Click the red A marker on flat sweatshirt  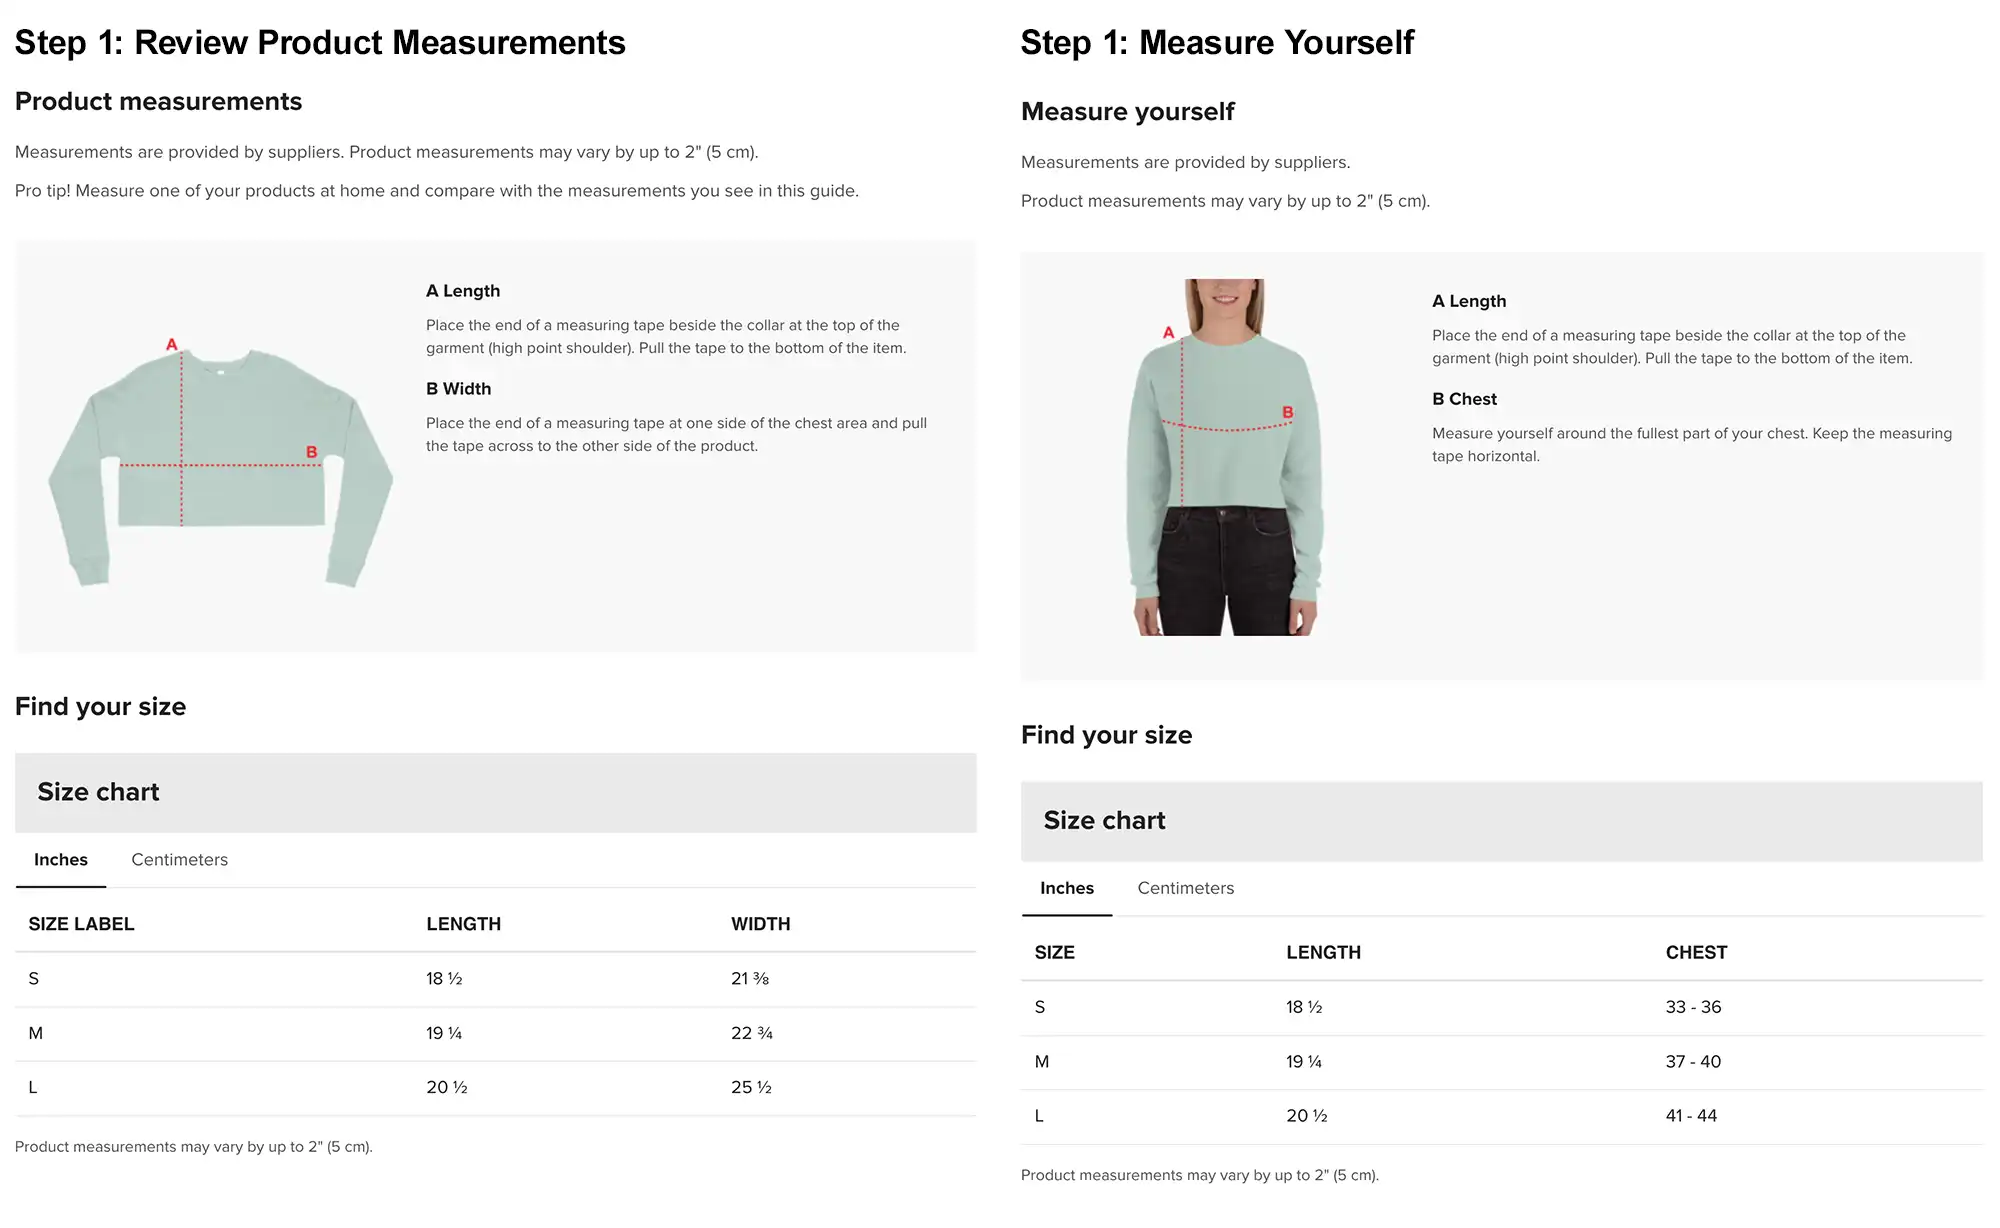coord(172,344)
